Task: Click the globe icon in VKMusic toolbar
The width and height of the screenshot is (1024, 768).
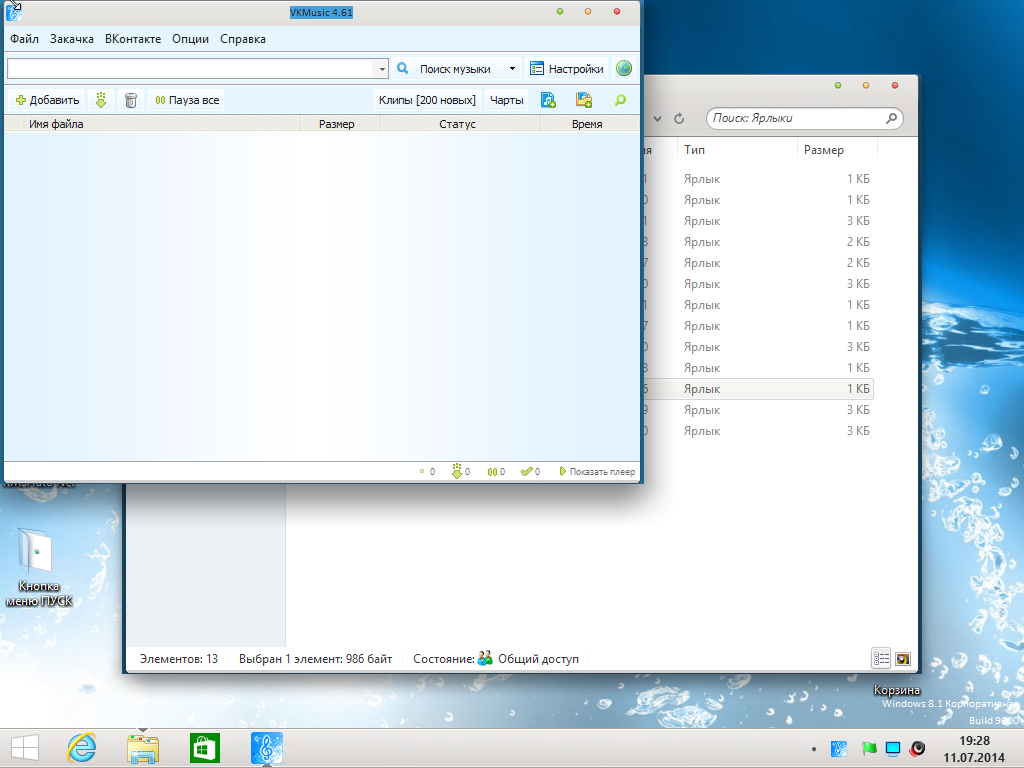Action: coord(624,68)
